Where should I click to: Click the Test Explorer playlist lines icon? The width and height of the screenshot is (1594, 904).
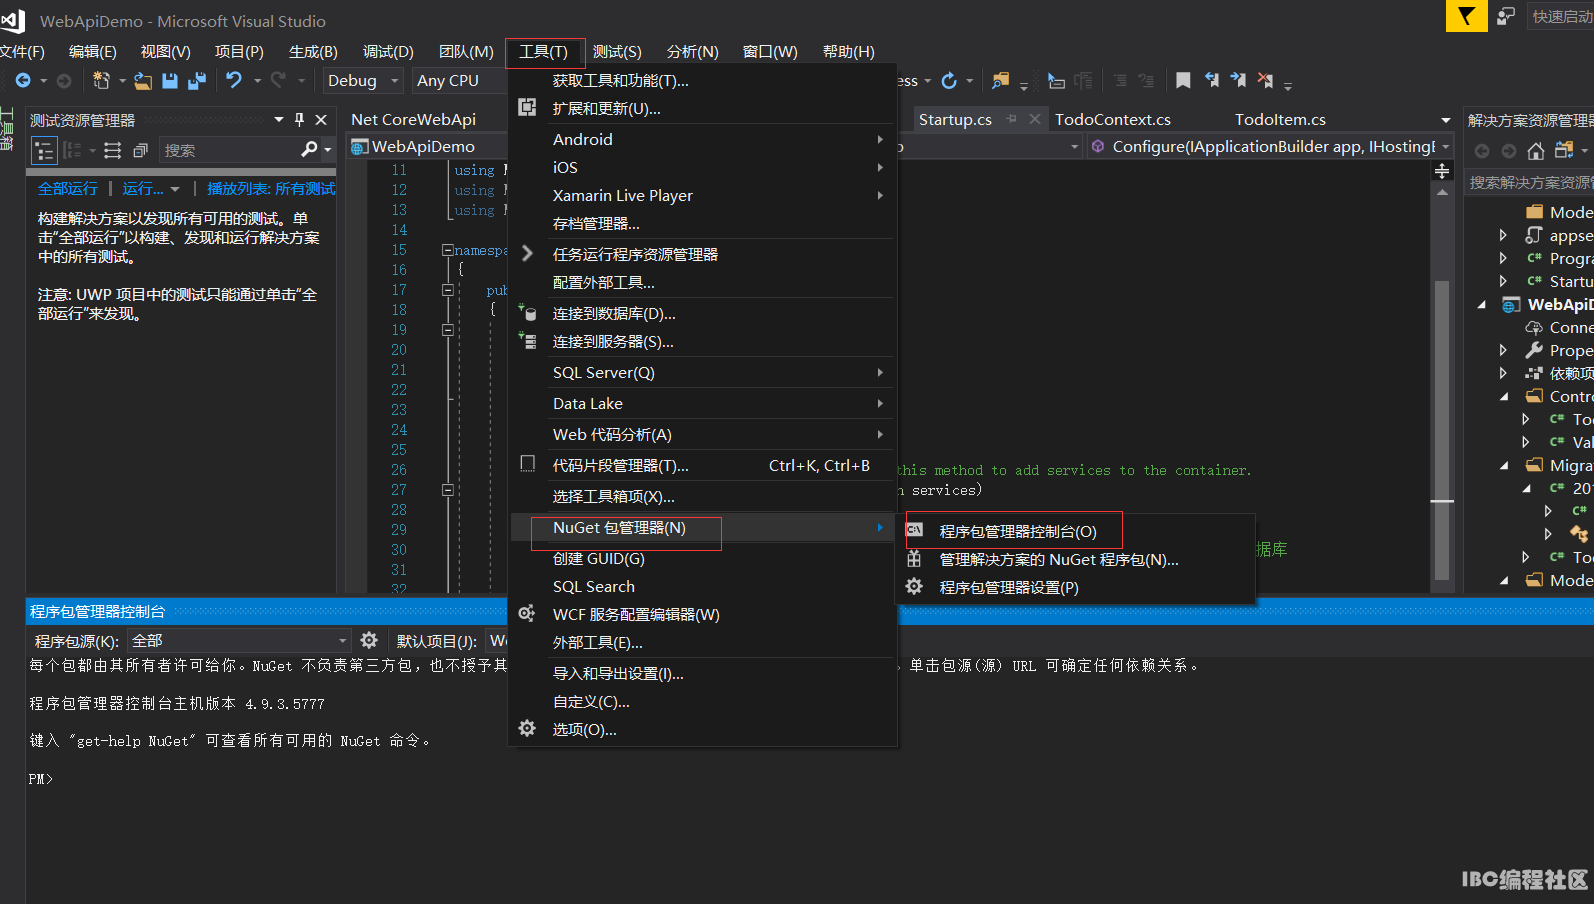(113, 151)
